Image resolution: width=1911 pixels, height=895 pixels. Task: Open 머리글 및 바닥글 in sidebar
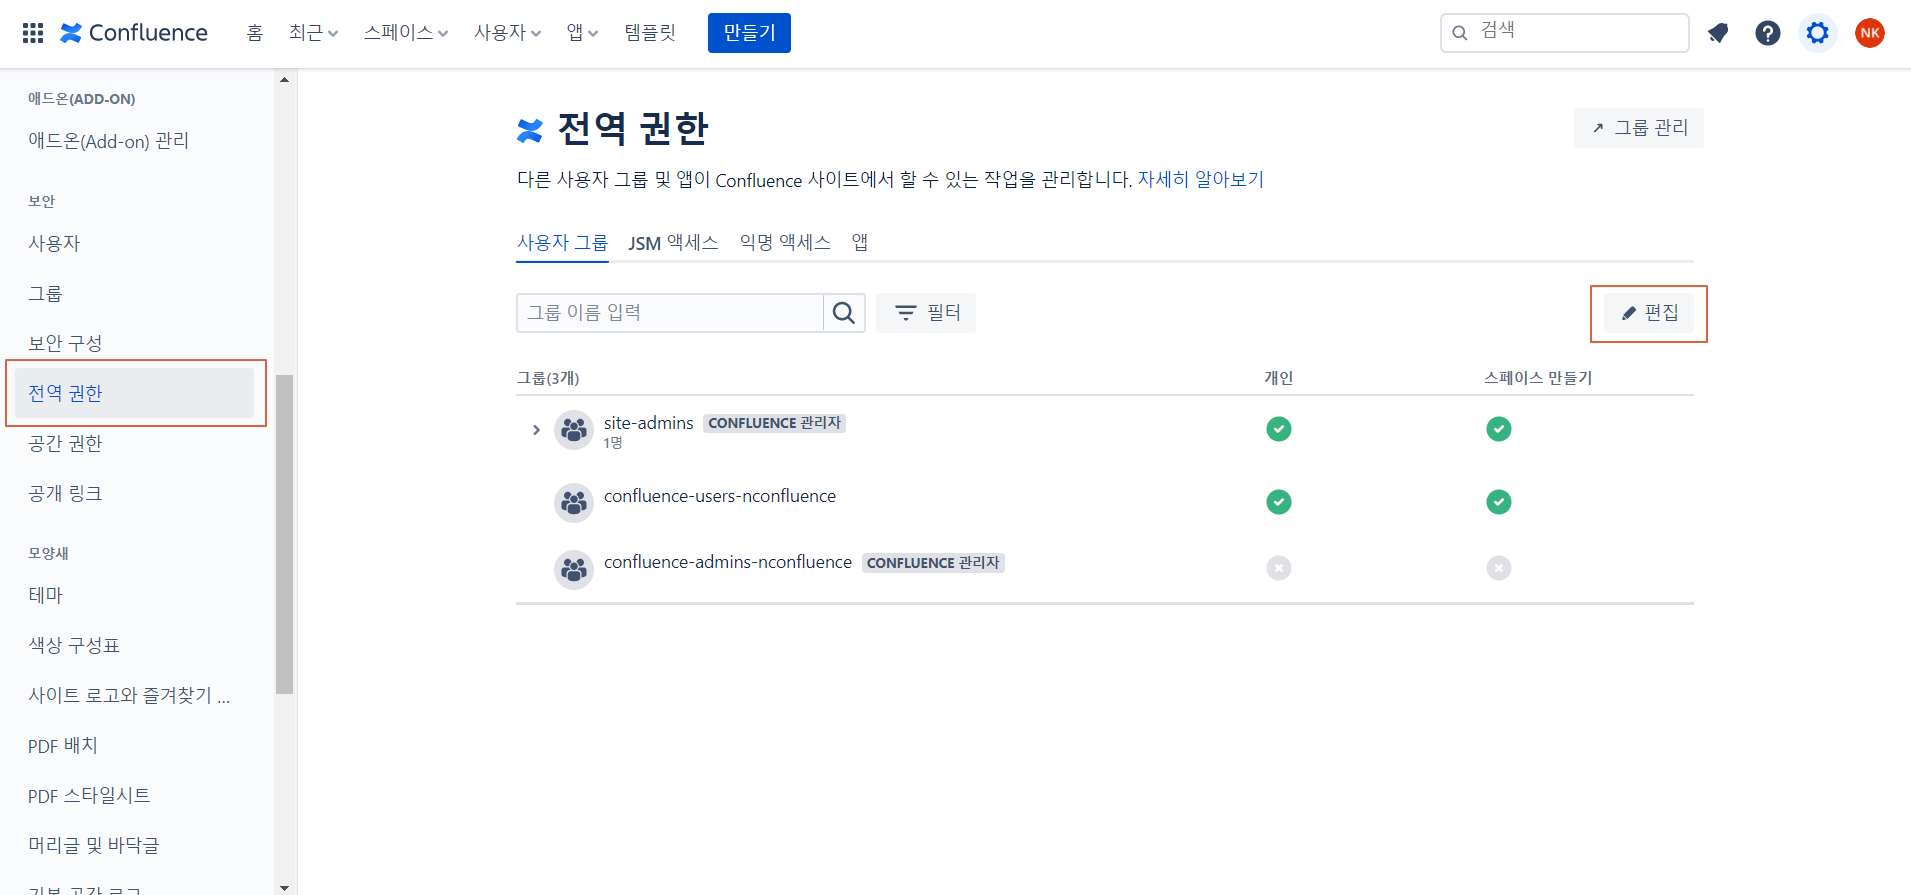94,845
